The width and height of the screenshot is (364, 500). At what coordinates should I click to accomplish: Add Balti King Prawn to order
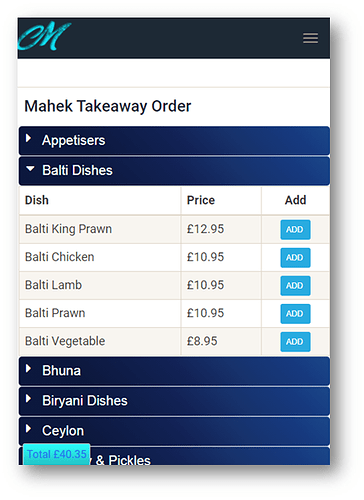[x=295, y=229]
